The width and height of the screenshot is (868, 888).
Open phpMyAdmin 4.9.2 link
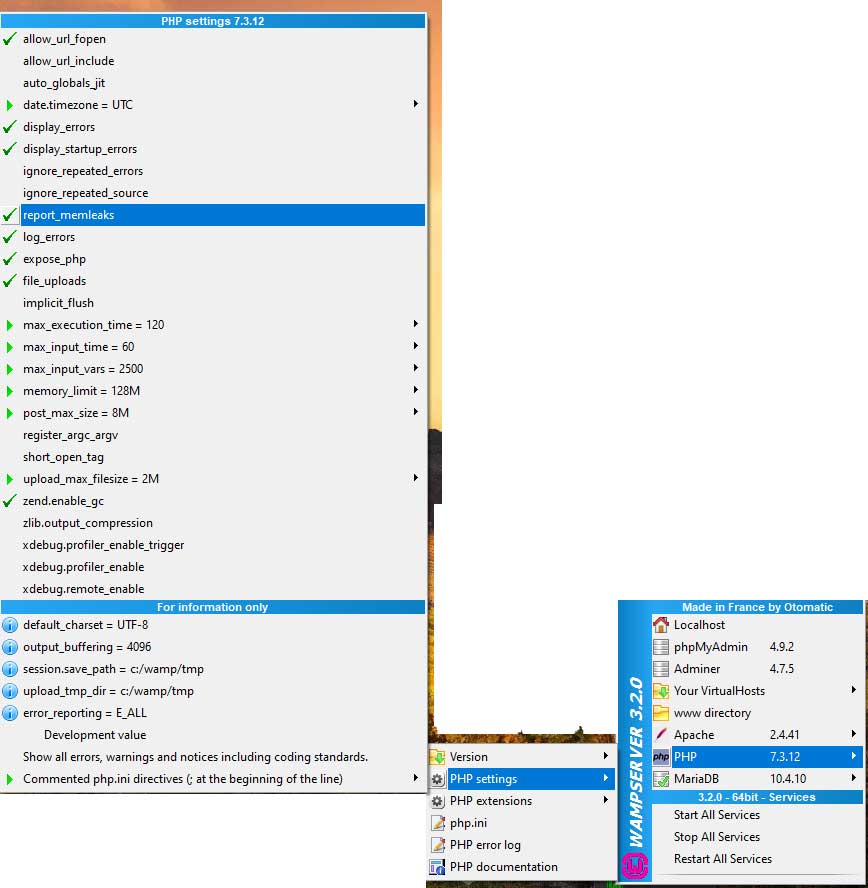coord(757,647)
